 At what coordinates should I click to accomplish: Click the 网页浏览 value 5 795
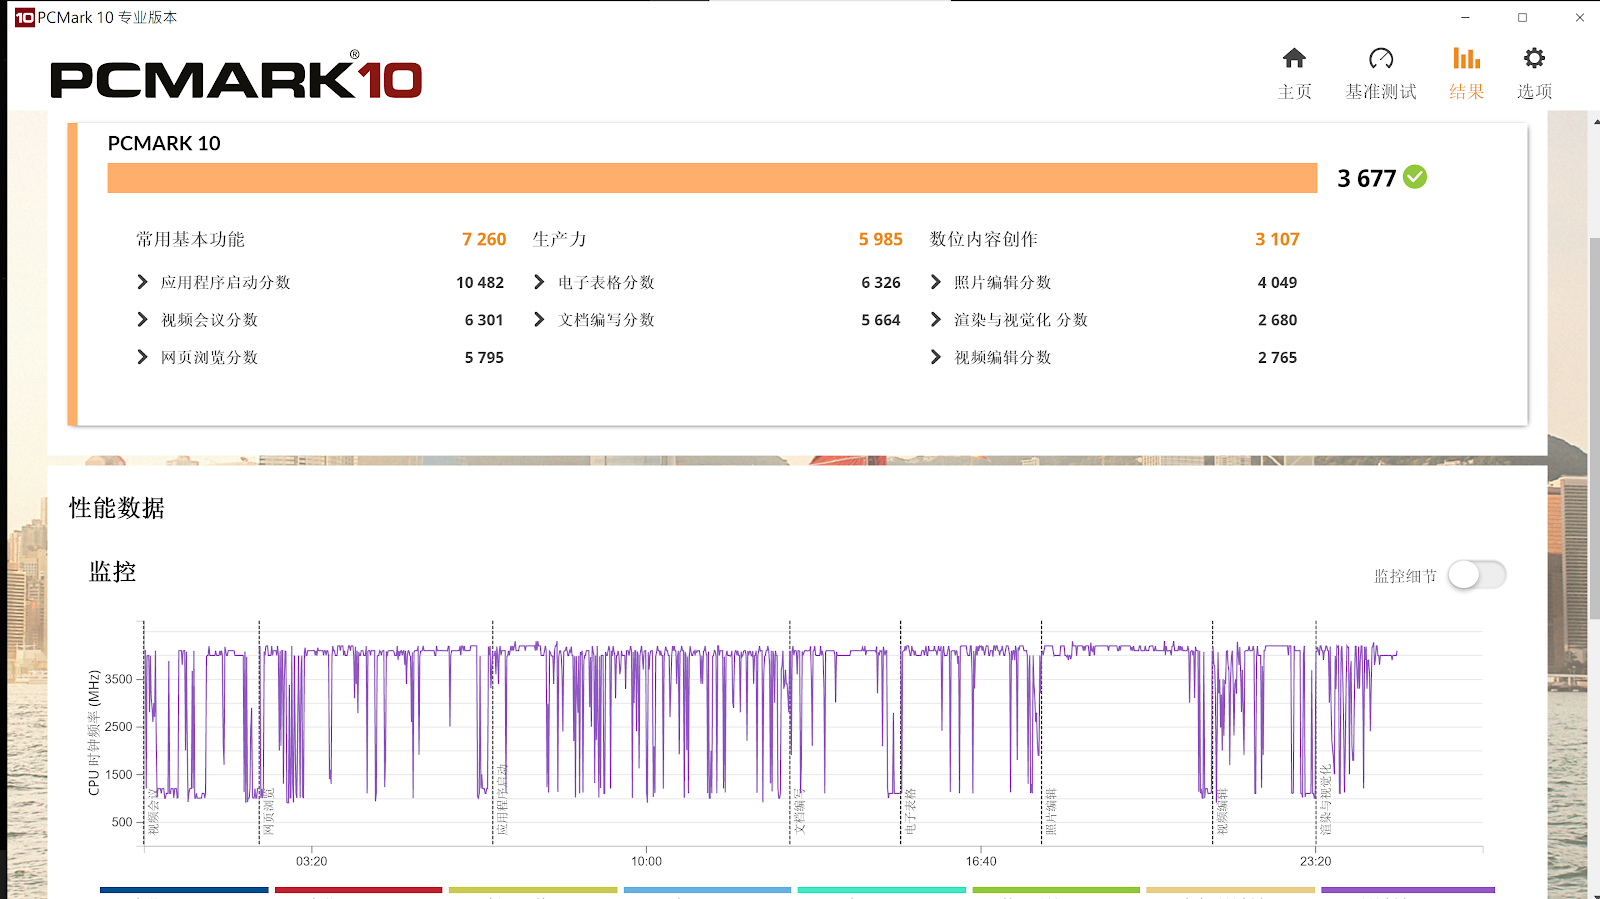coord(484,358)
